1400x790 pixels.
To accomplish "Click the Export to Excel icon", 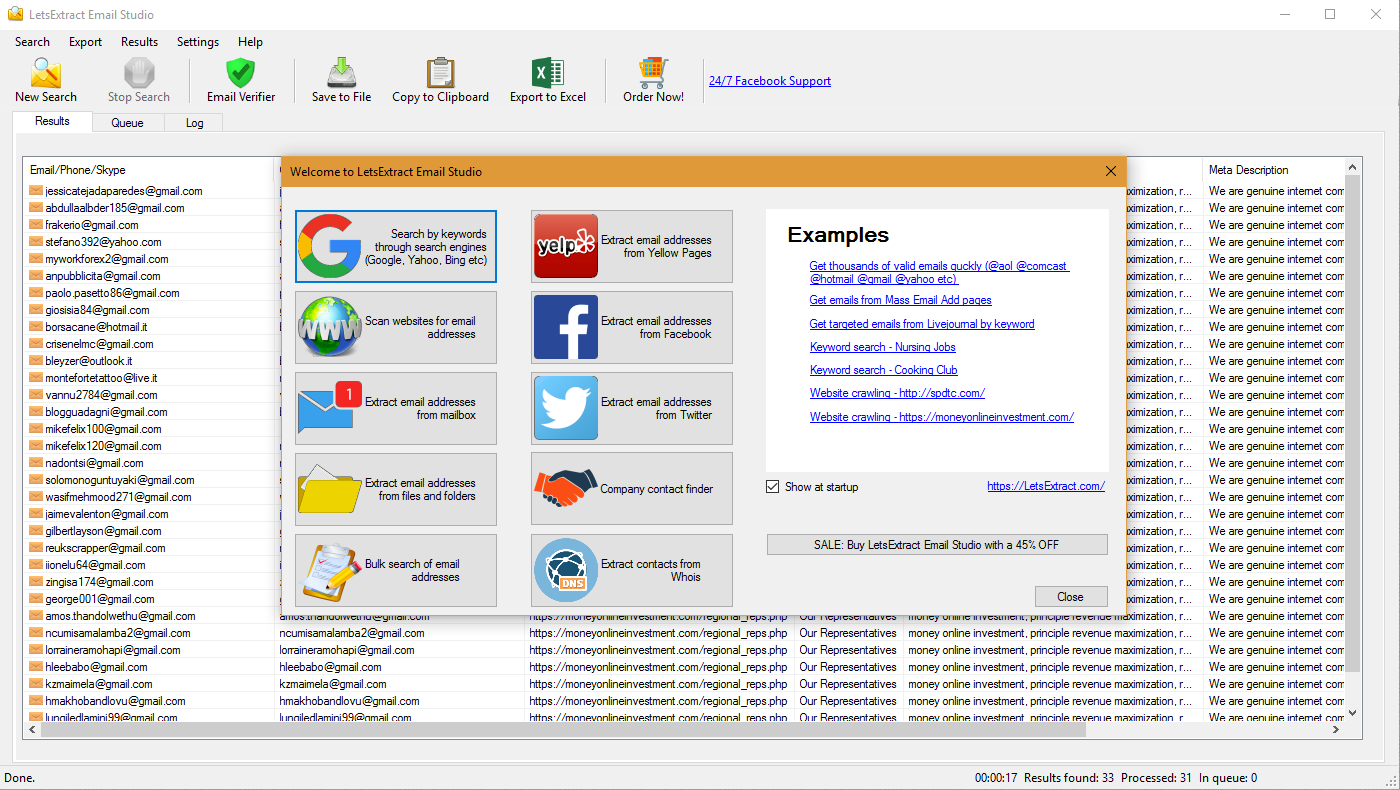I will pos(547,74).
